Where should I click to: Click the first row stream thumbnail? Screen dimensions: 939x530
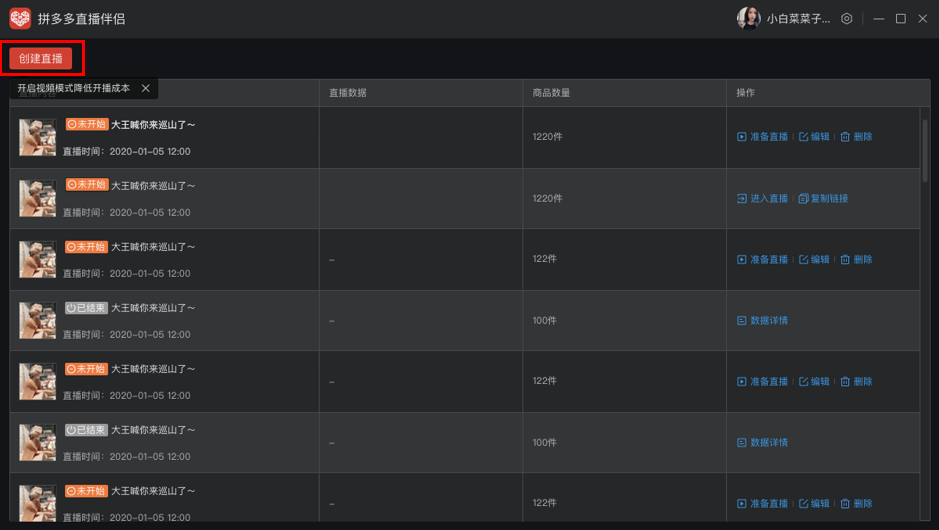coord(37,138)
